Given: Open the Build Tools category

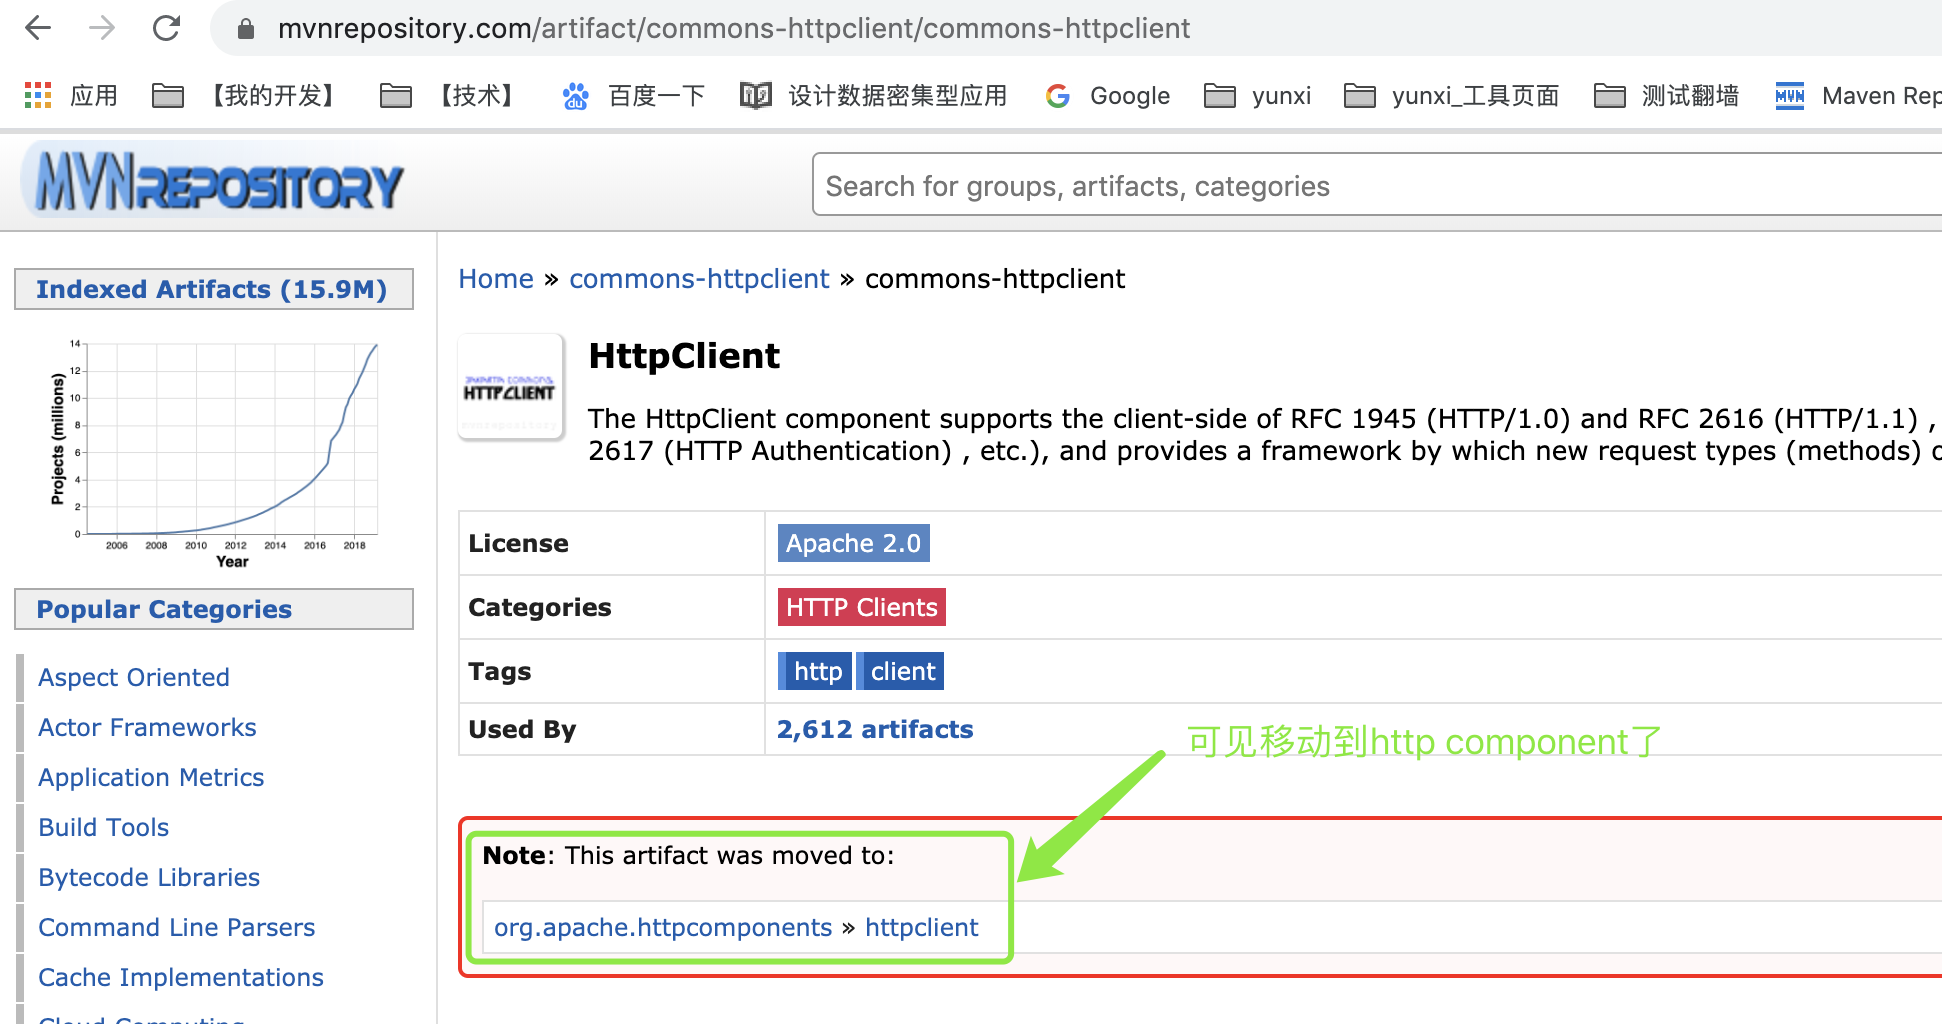Looking at the screenshot, I should click(104, 827).
